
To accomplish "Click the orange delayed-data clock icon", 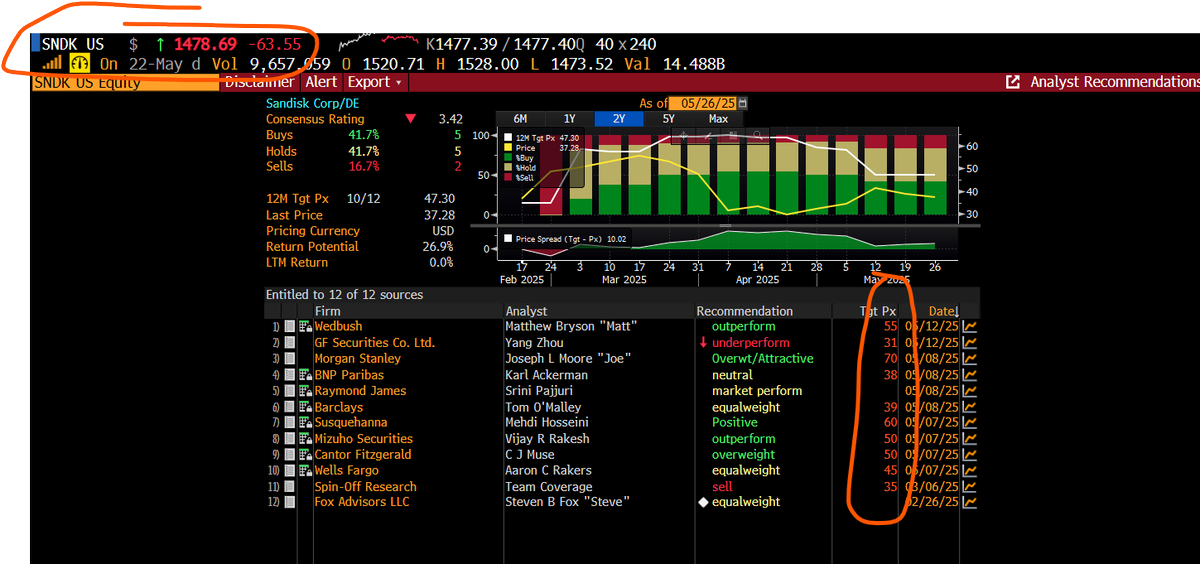I will pos(79,63).
